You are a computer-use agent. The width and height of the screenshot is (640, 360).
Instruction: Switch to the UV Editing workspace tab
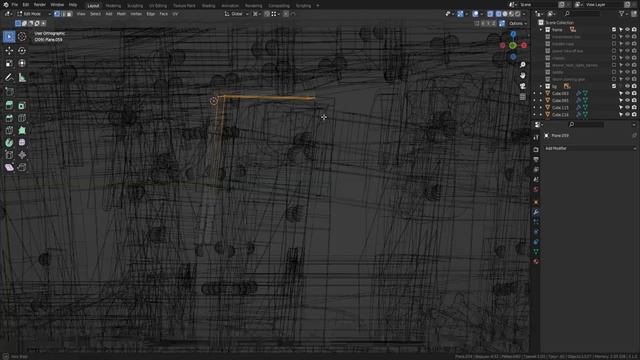(158, 6)
